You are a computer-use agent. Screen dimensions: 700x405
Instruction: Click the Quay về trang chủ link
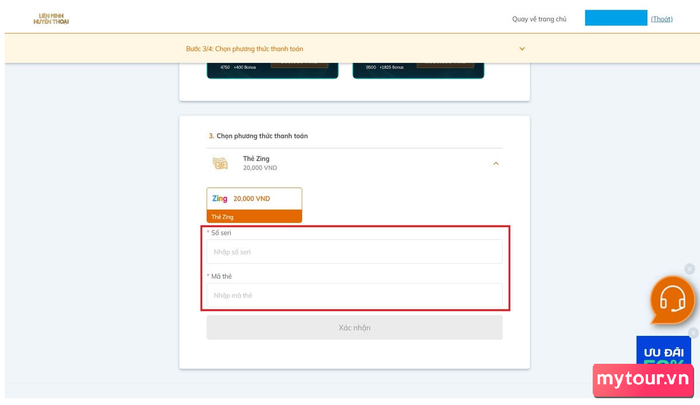(539, 19)
